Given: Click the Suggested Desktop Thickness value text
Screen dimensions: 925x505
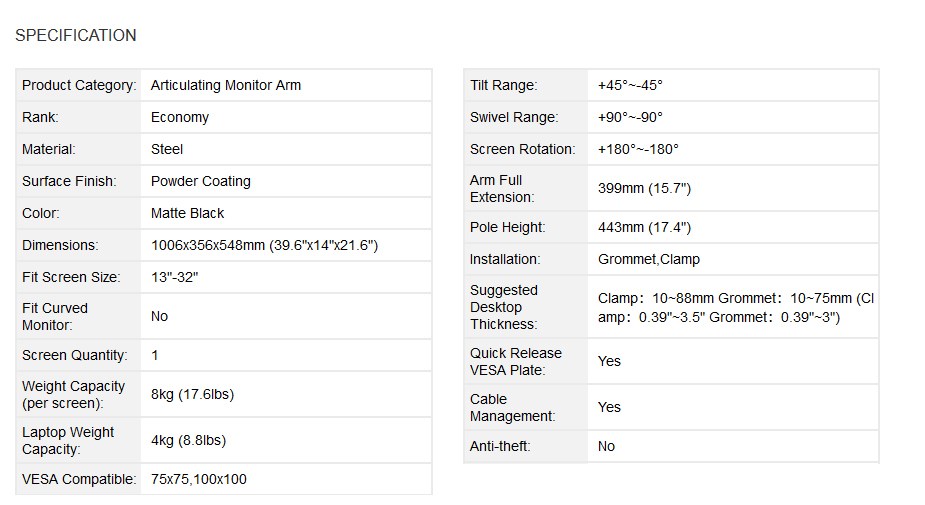Looking at the screenshot, I should coord(736,307).
